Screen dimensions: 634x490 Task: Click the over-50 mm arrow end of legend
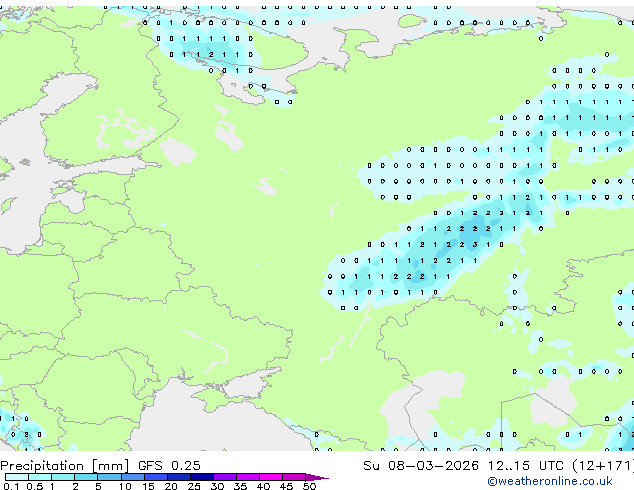point(317,477)
